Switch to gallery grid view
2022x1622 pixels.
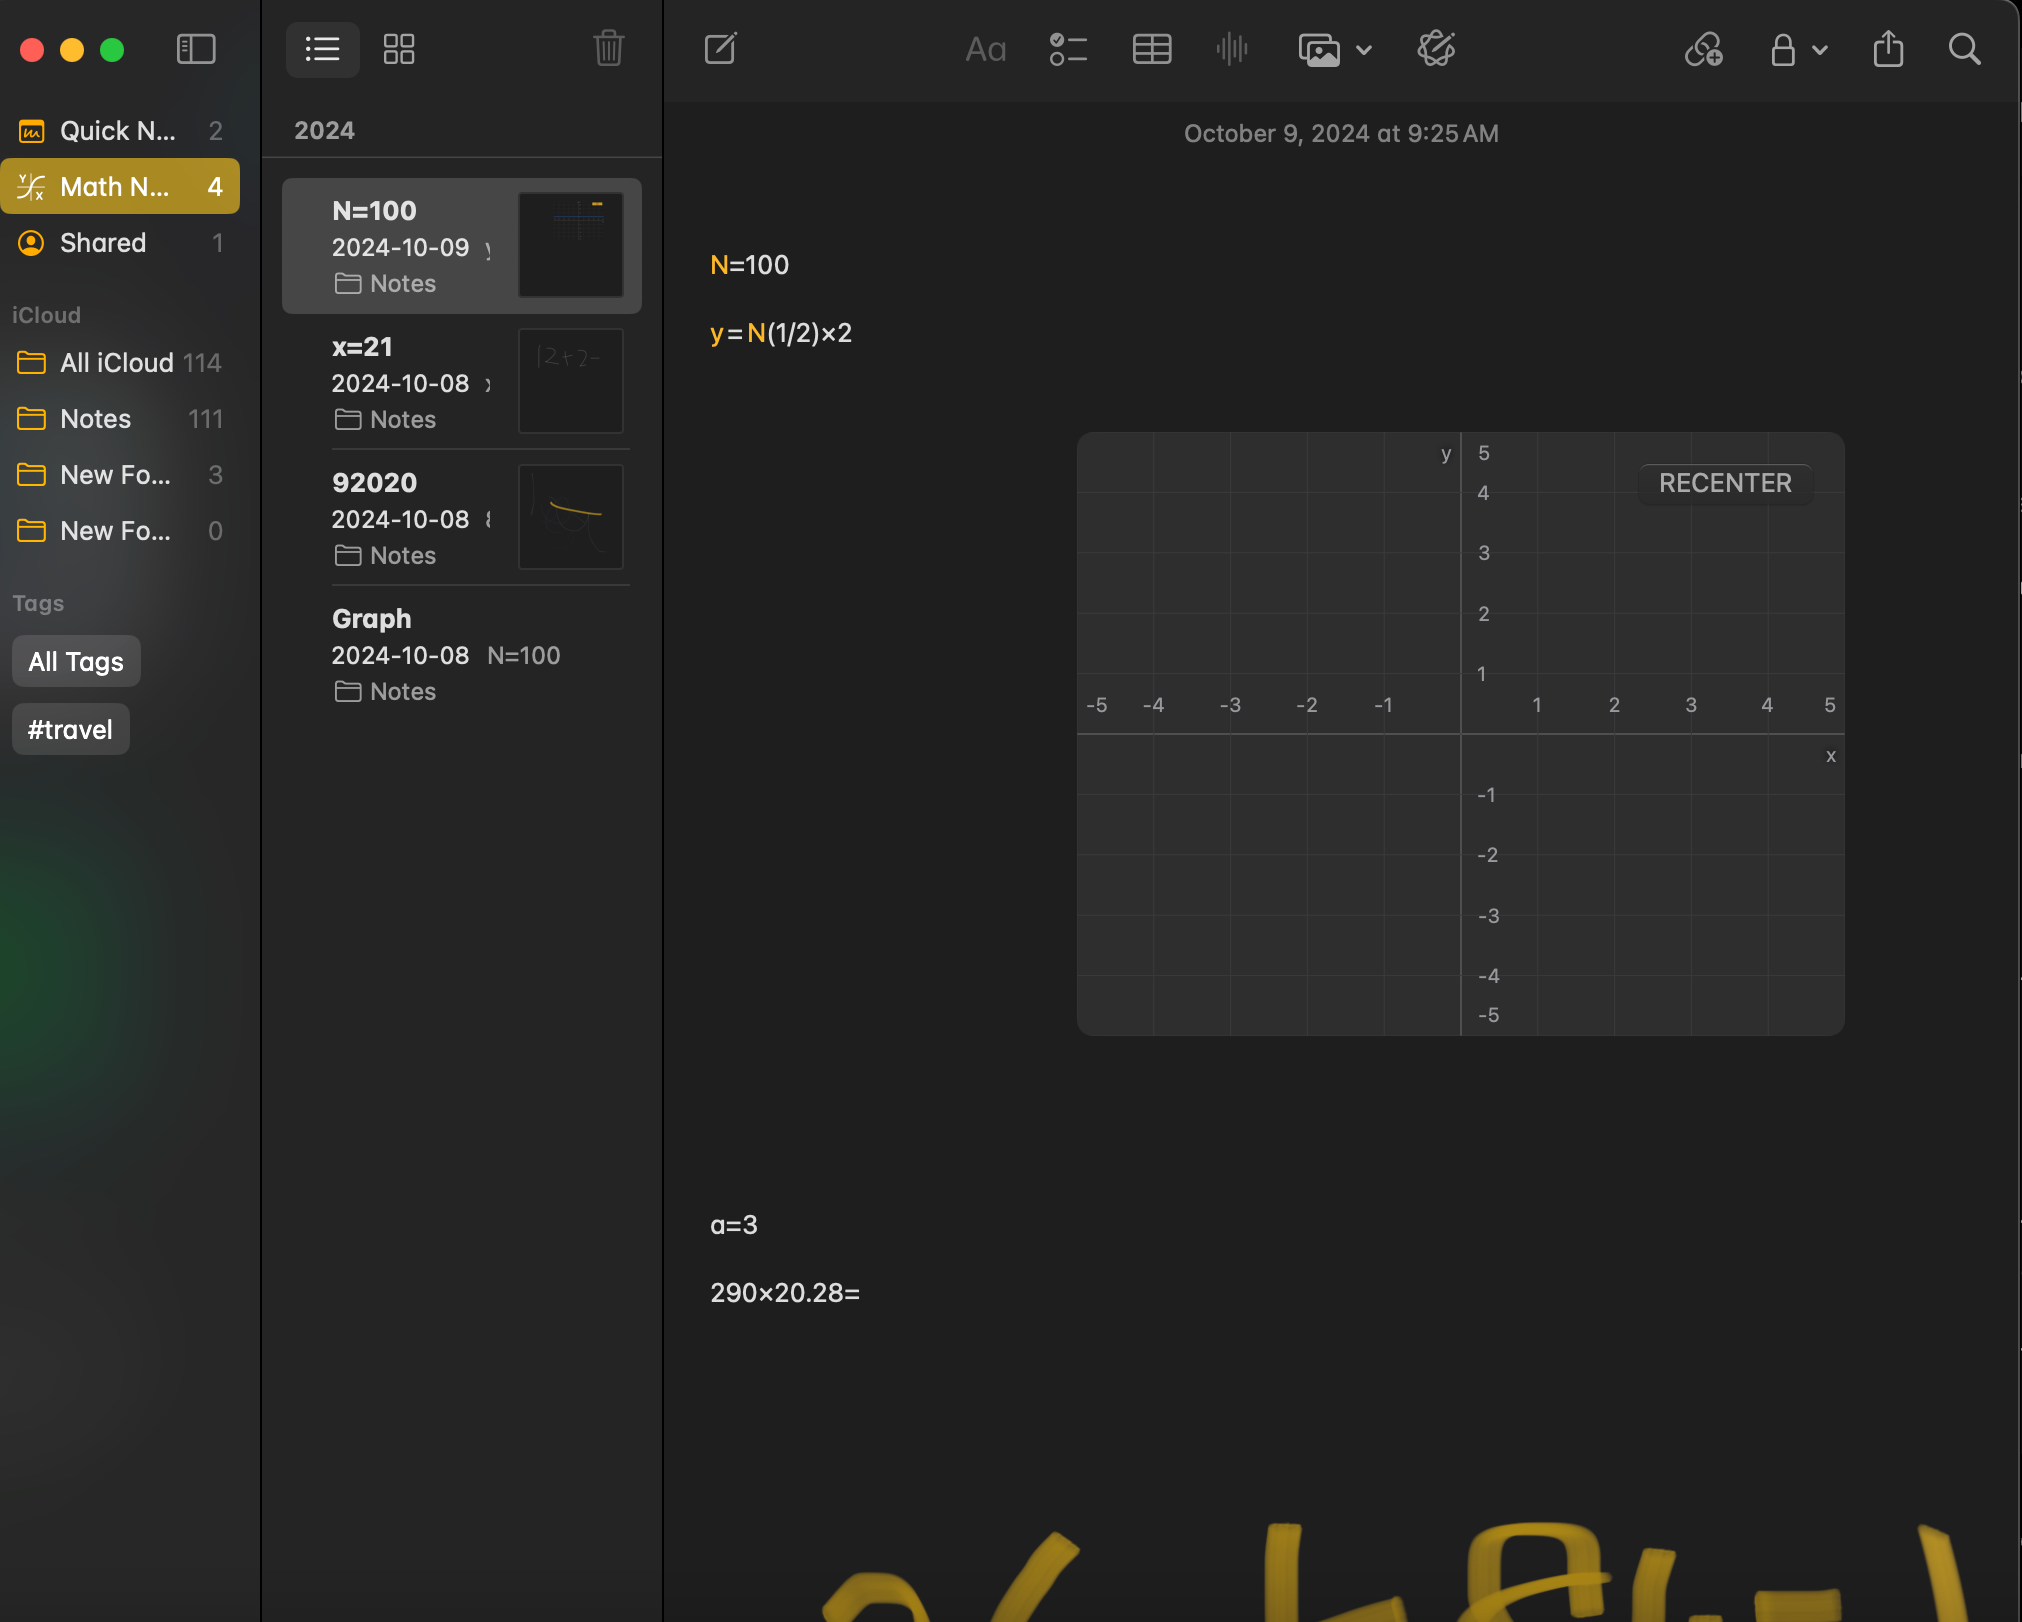[399, 49]
